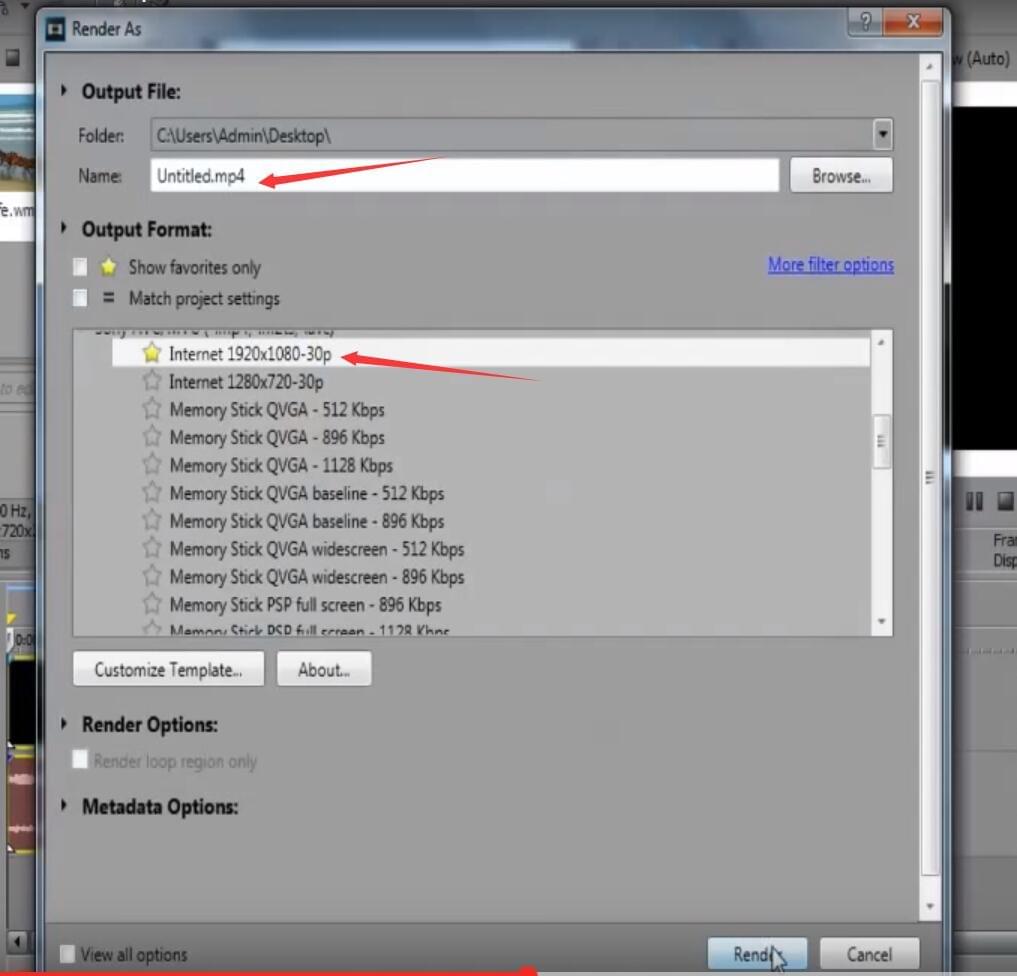Click the Name field containing Untitled.mp4

464,176
